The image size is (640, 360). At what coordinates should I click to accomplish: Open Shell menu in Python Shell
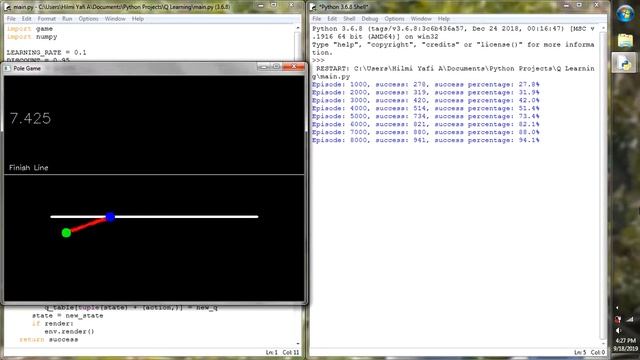tap(349, 19)
